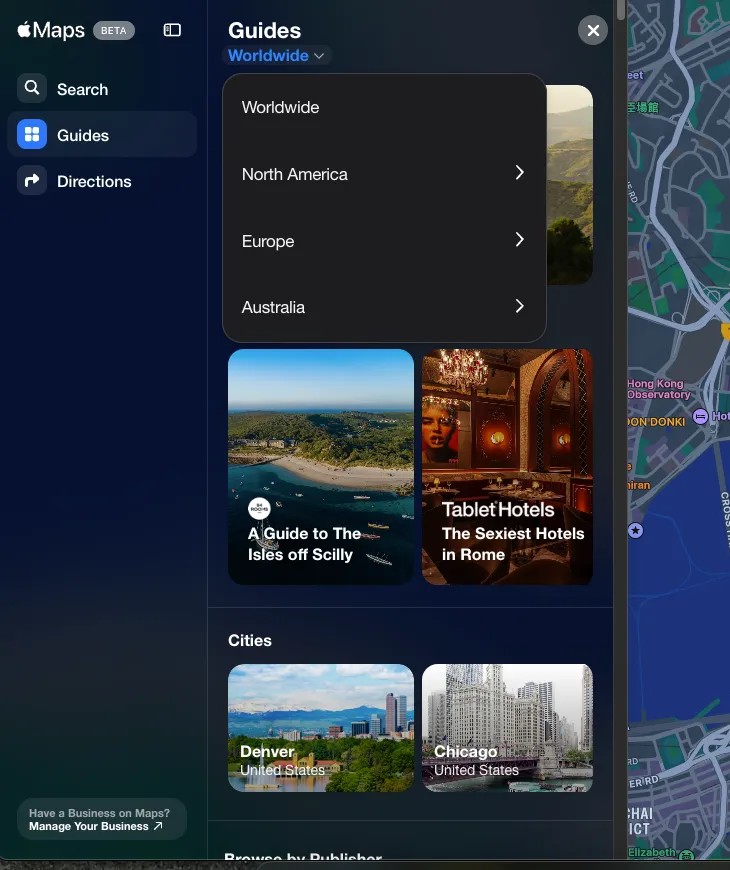Collapse the Worldwide region dropdown
The height and width of the screenshot is (870, 730).
277,56
